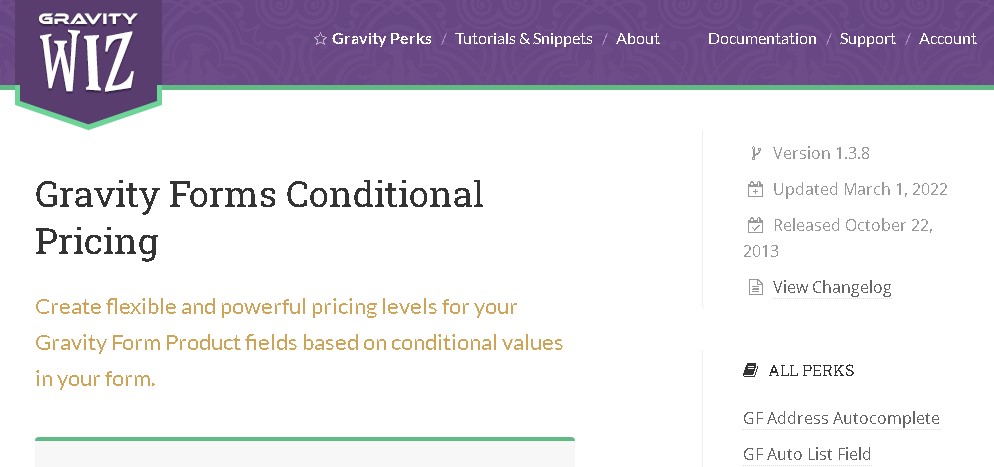Image resolution: width=994 pixels, height=467 pixels.
Task: Click the ALL PERKS sidebar heading
Action: [x=811, y=370]
